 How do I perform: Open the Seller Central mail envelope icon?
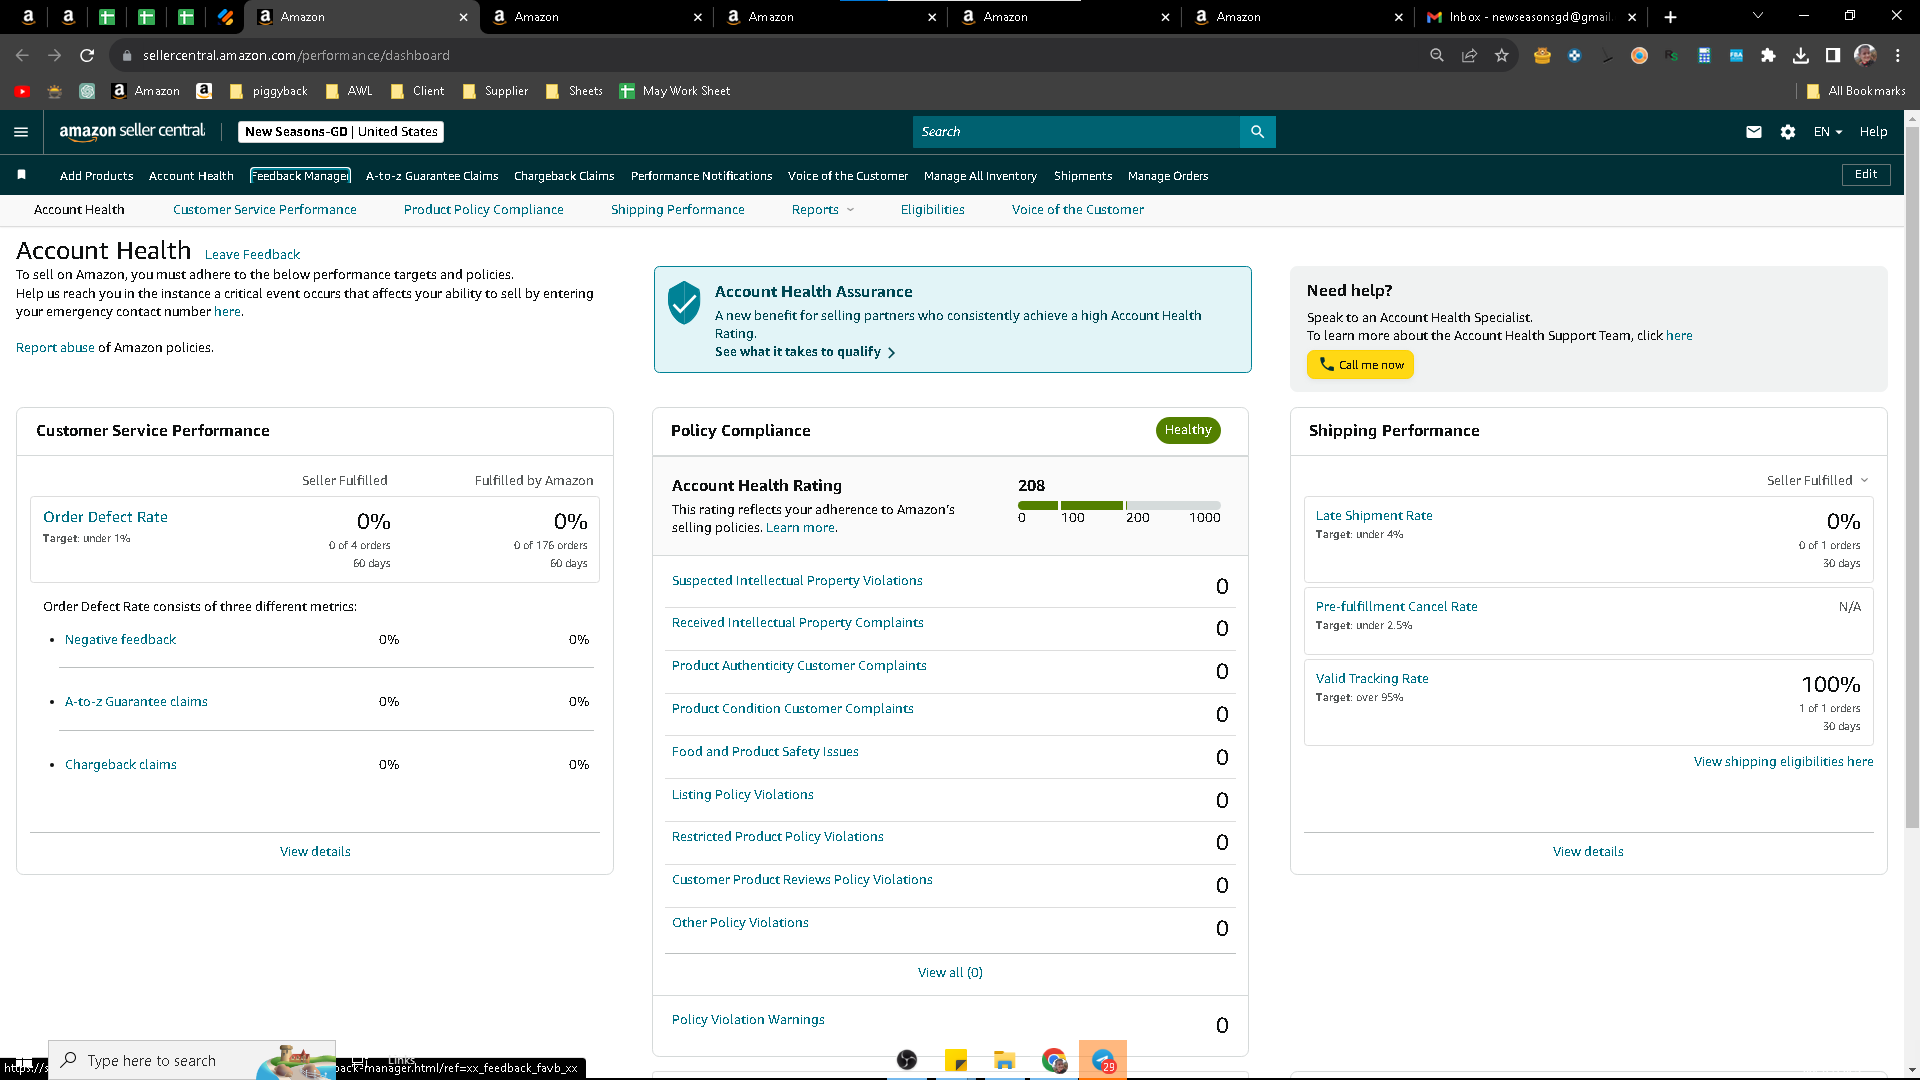[1754, 132]
